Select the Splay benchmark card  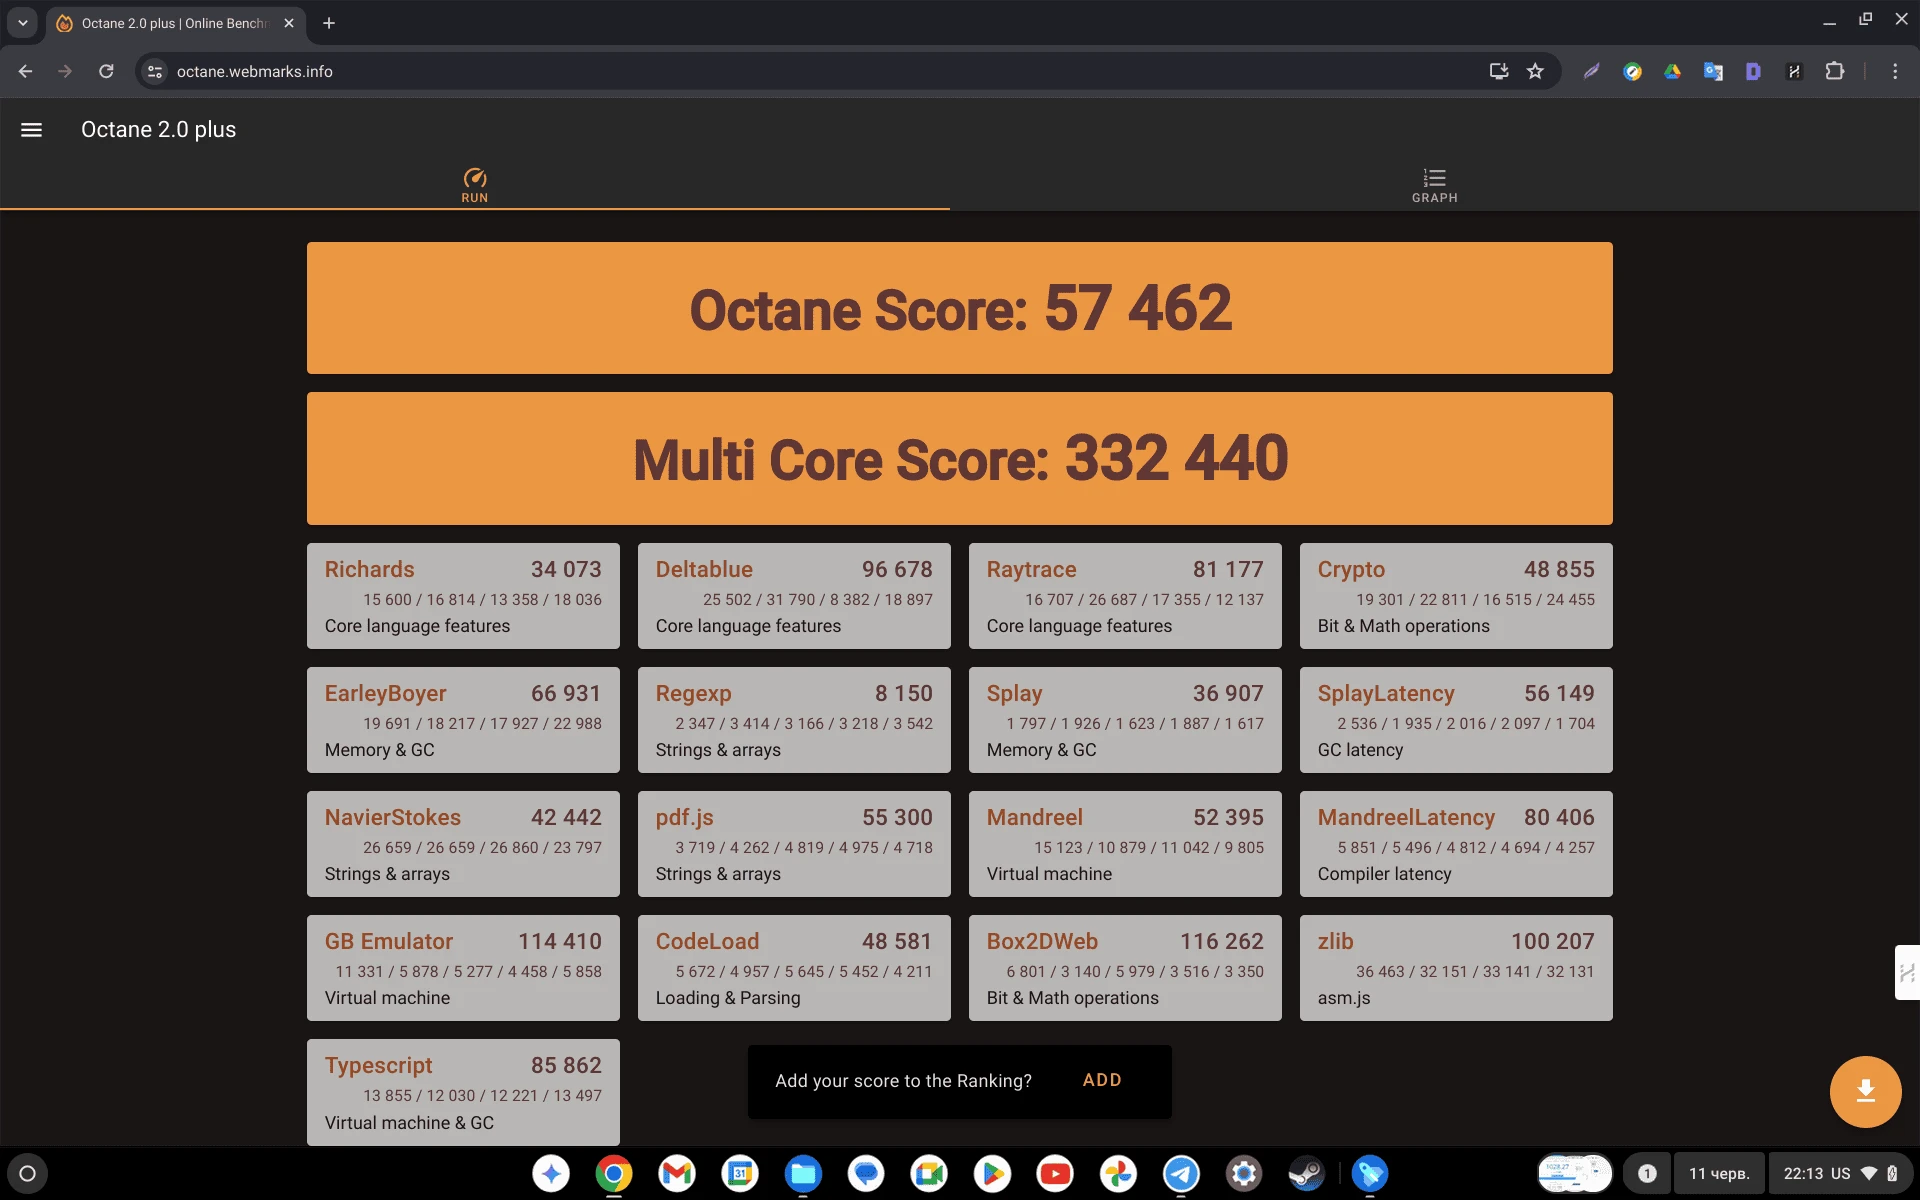pyautogui.click(x=1125, y=720)
